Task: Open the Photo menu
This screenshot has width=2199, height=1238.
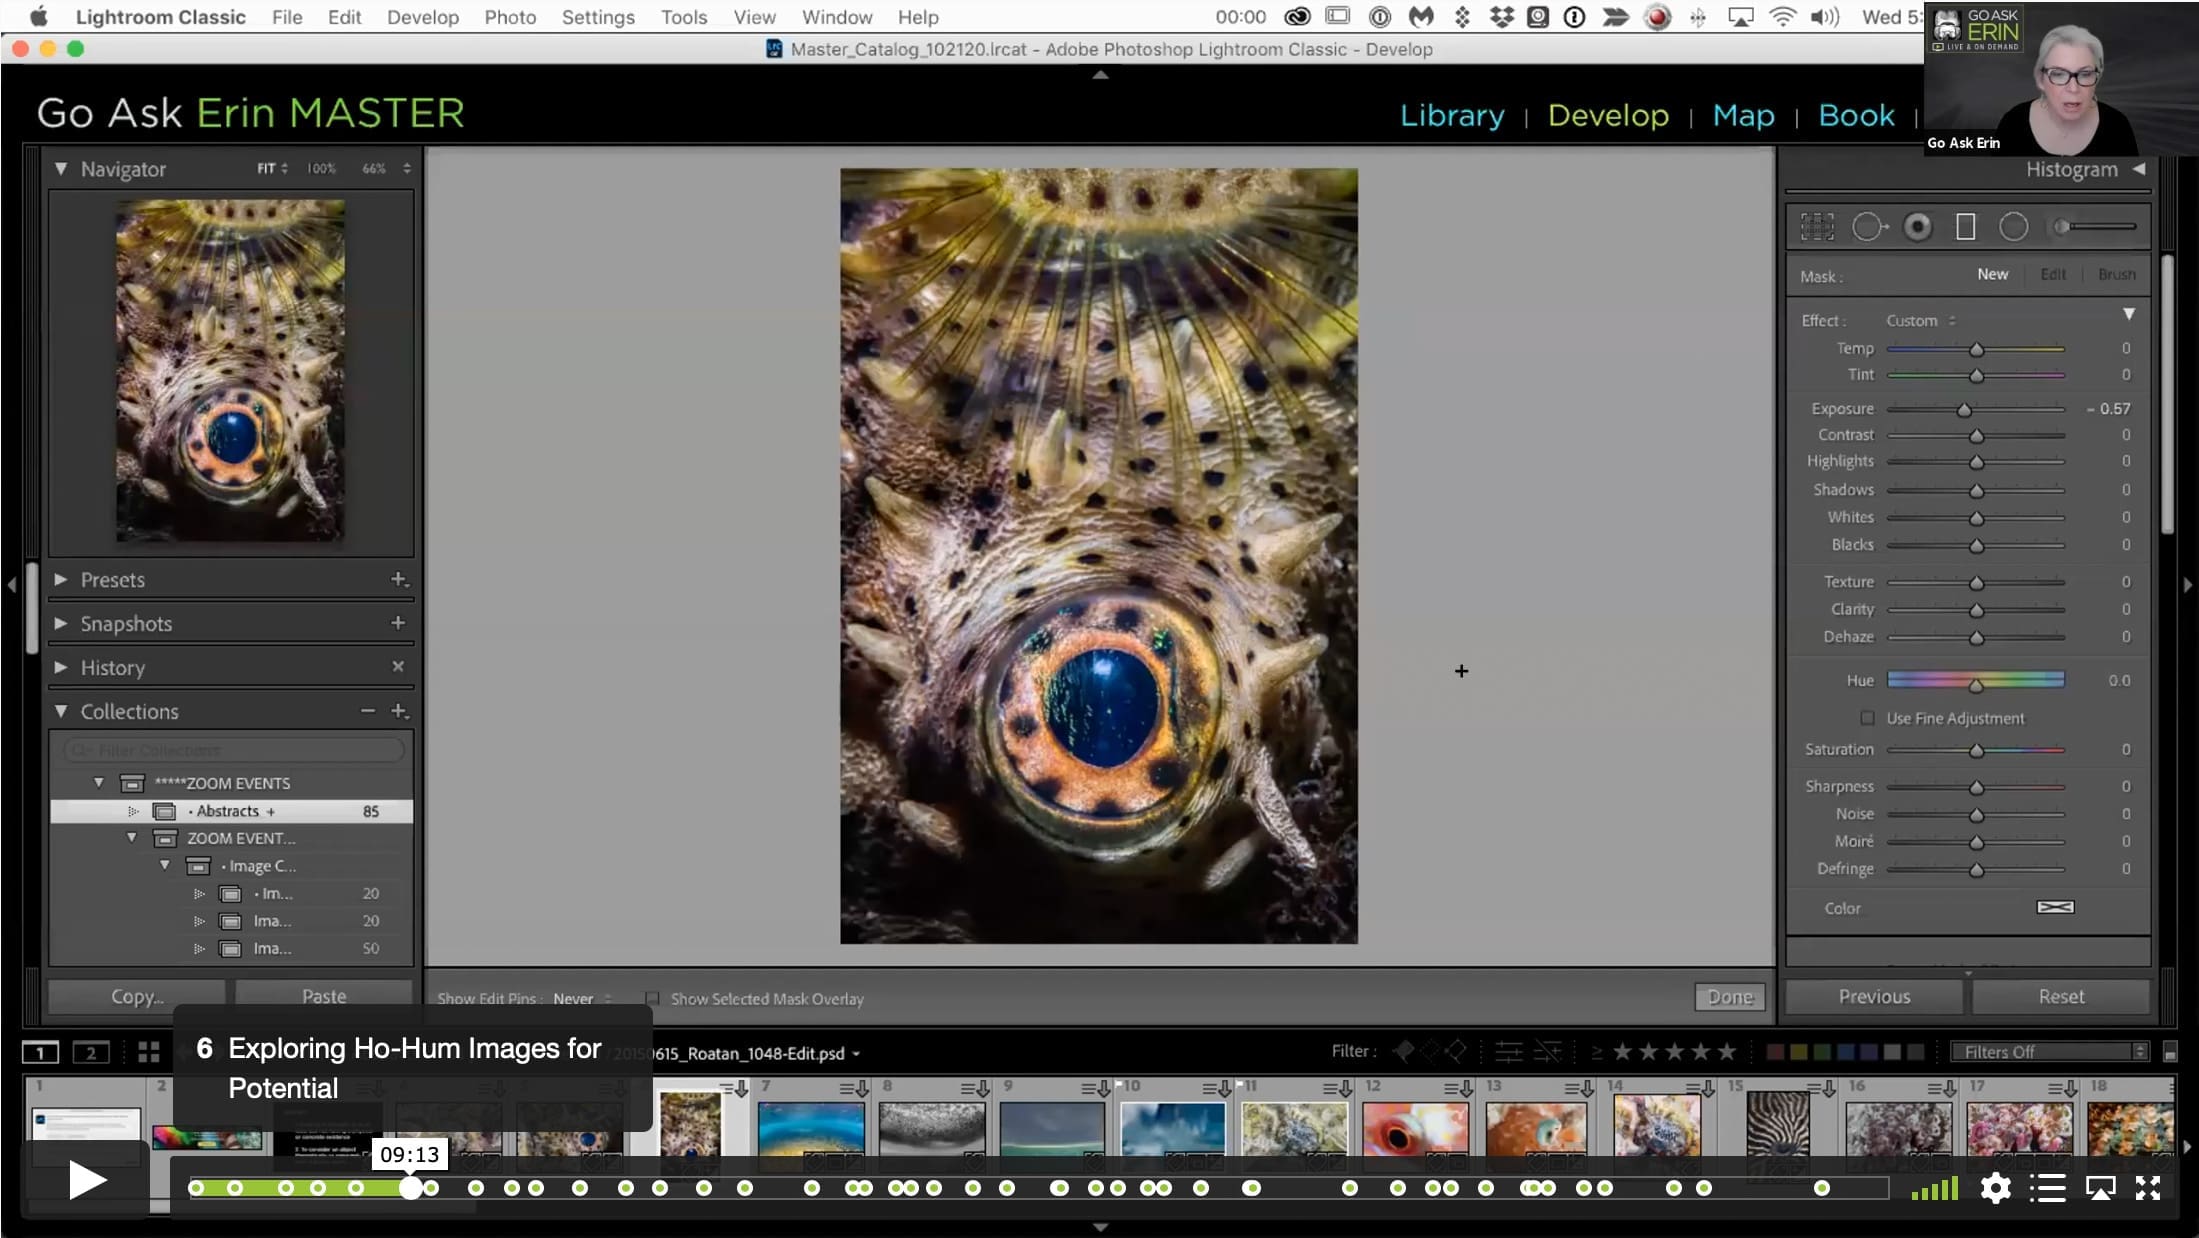Action: (510, 17)
